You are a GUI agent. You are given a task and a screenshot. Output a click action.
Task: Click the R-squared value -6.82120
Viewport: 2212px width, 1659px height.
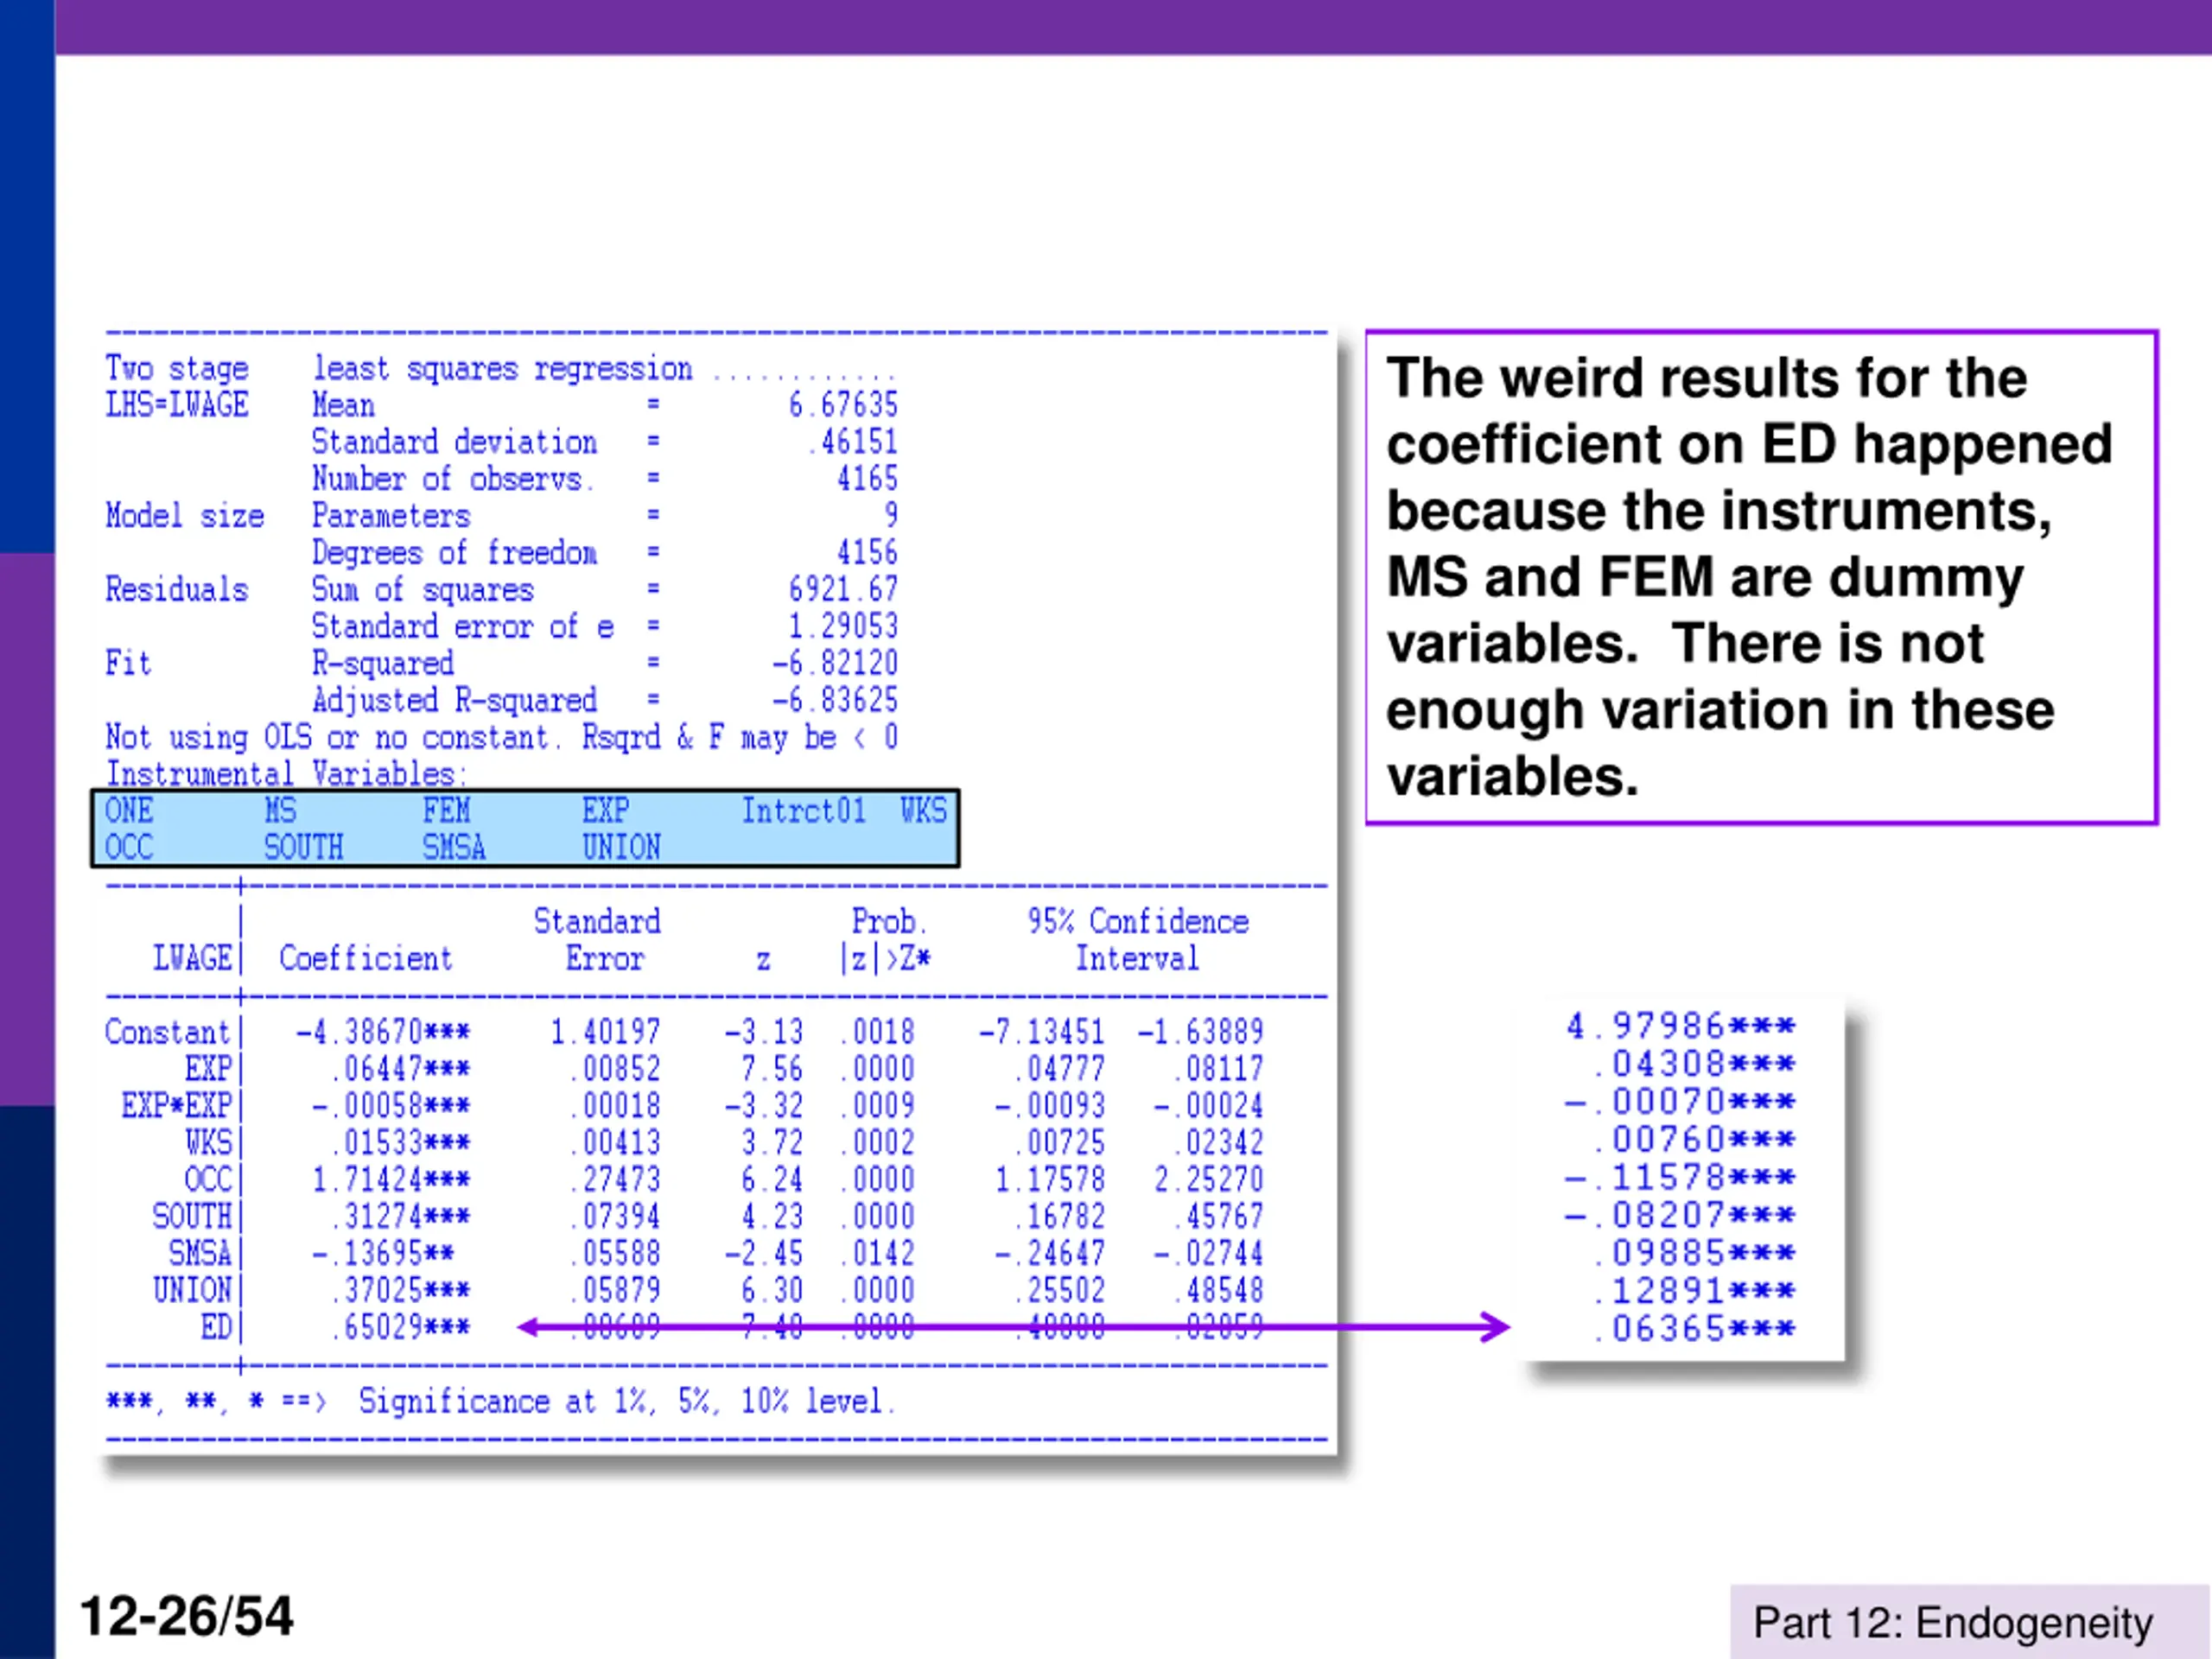click(x=834, y=663)
